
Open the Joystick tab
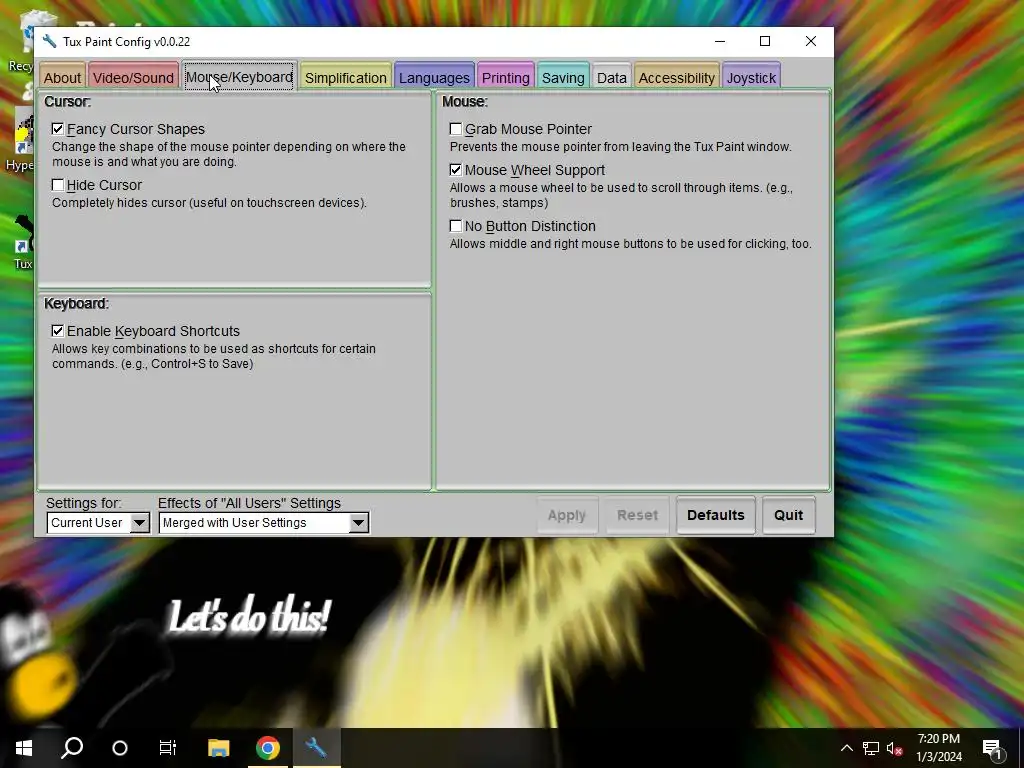click(x=751, y=77)
